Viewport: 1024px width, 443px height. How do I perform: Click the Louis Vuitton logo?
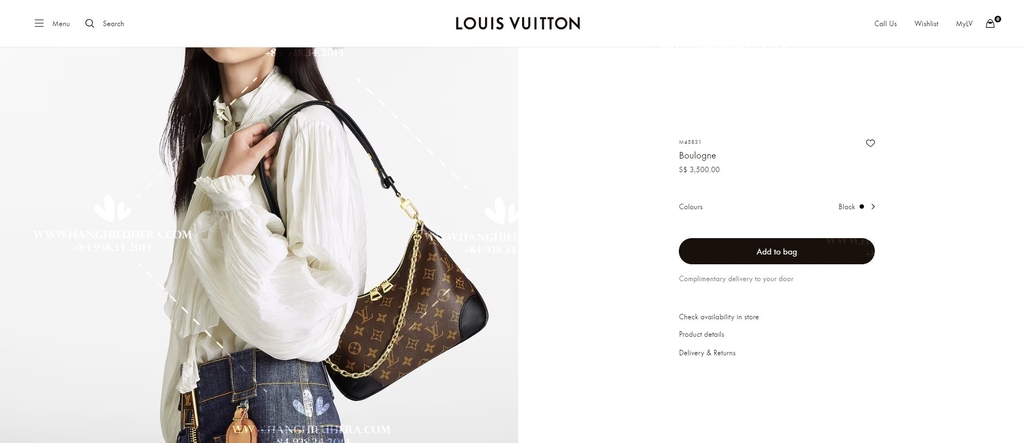[x=518, y=24]
